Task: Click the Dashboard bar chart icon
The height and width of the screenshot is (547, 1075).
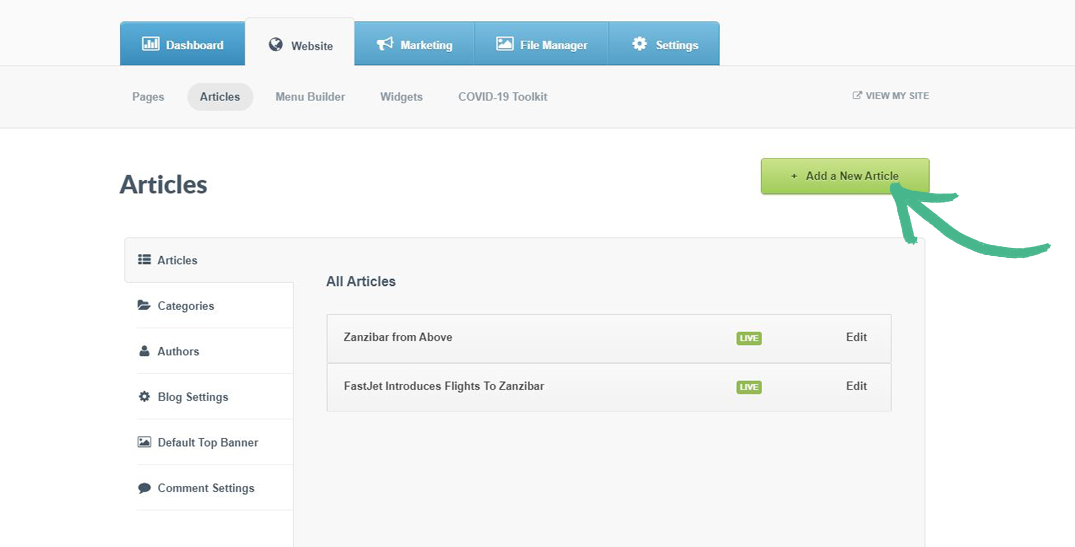Action: coord(151,44)
